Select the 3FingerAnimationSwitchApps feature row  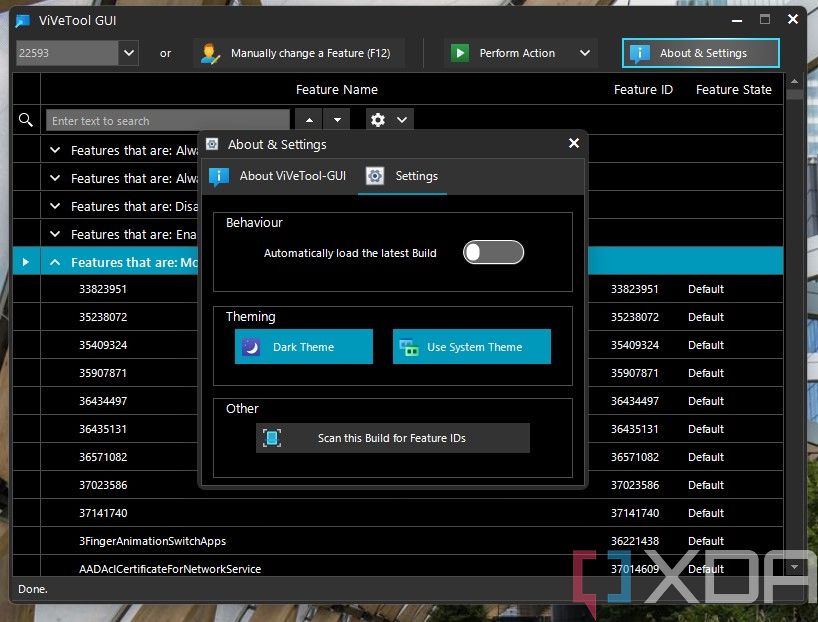[150, 541]
